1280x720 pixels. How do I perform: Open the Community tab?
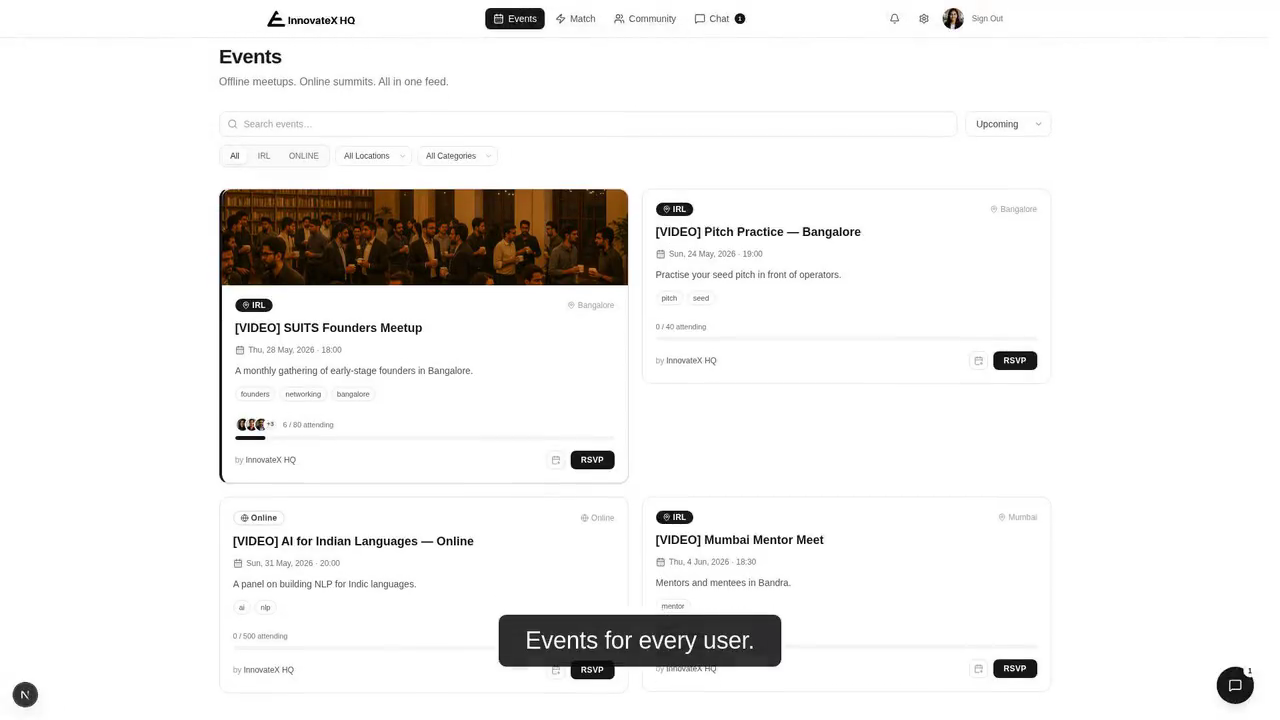point(645,19)
